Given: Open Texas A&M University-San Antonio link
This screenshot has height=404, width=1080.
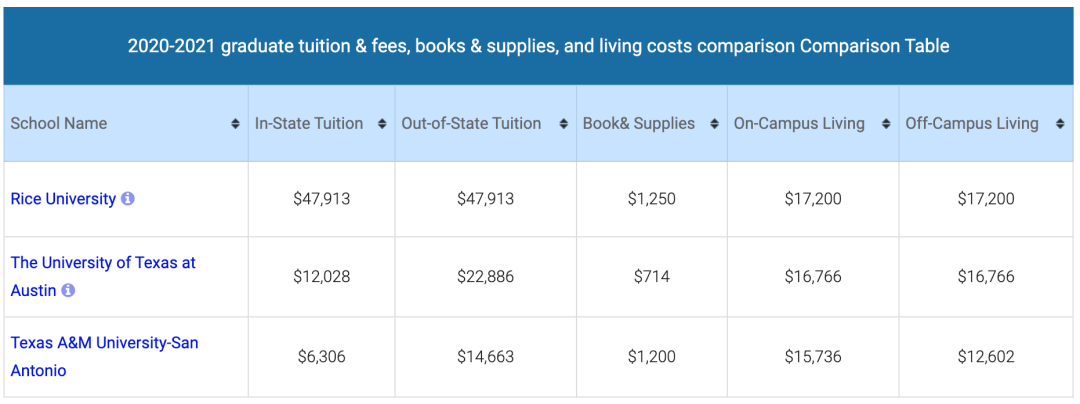Looking at the screenshot, I should (105, 357).
